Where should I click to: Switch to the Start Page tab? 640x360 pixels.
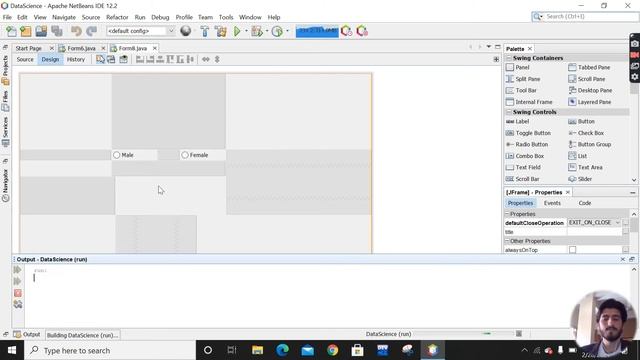29,48
